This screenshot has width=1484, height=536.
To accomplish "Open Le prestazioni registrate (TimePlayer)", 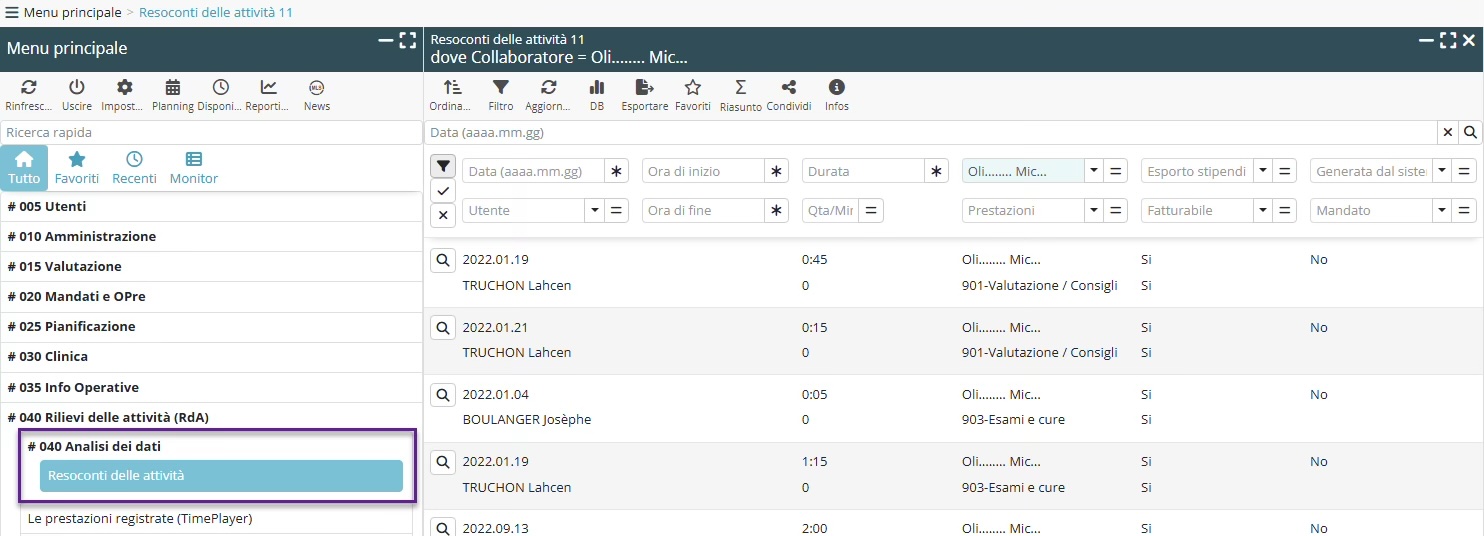I will [216, 519].
